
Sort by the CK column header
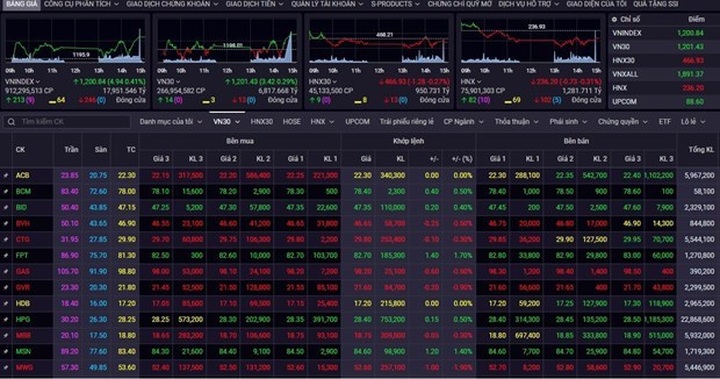tap(20, 150)
